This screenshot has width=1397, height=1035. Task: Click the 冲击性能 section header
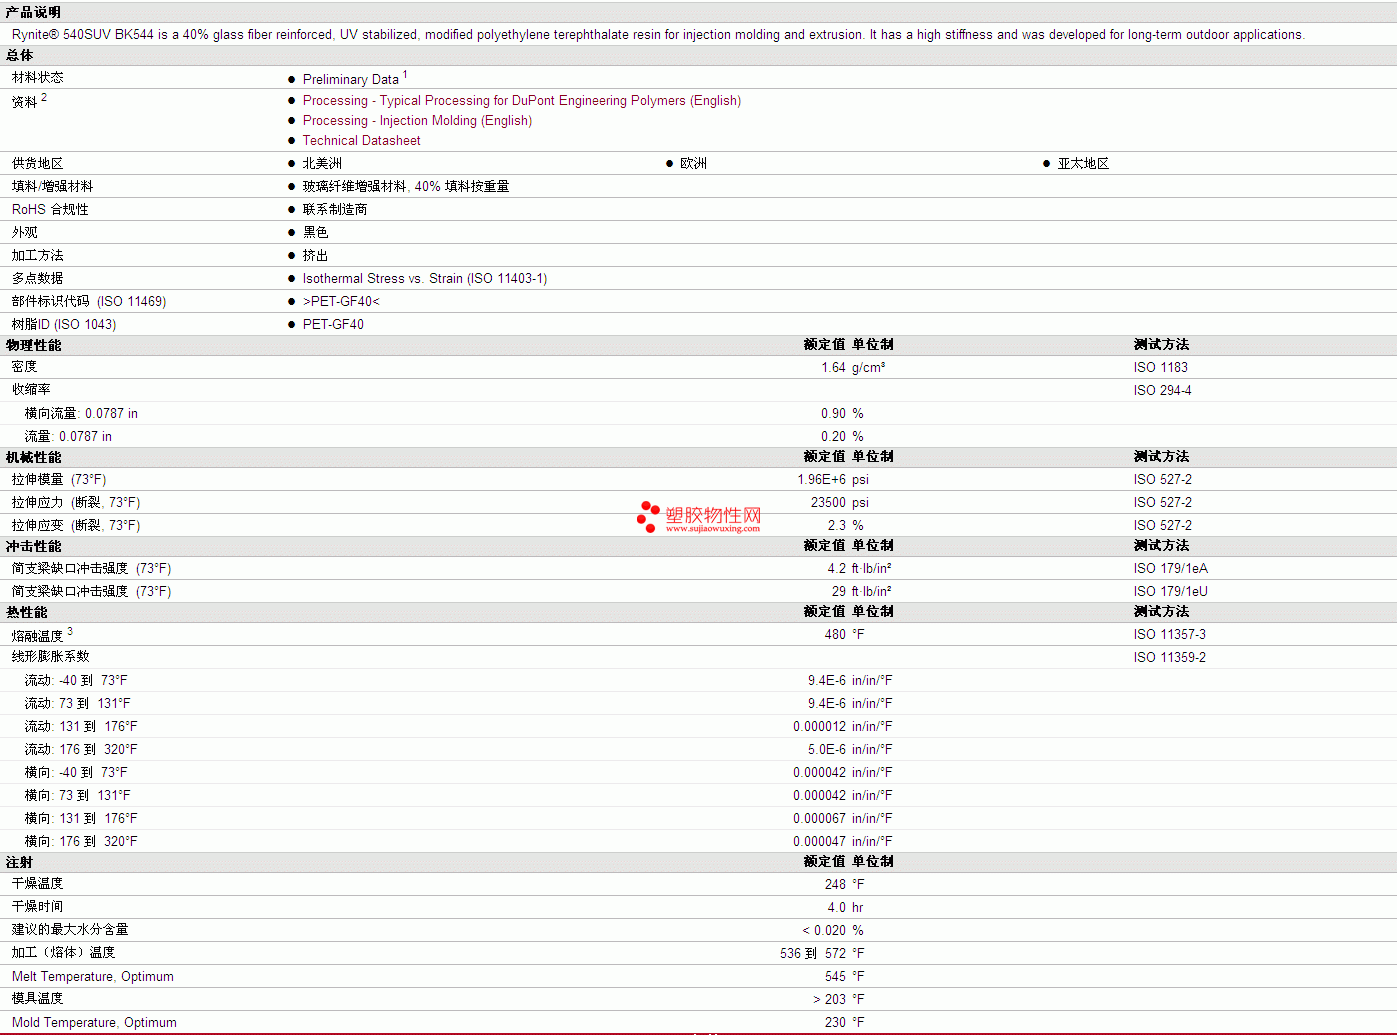(x=33, y=547)
